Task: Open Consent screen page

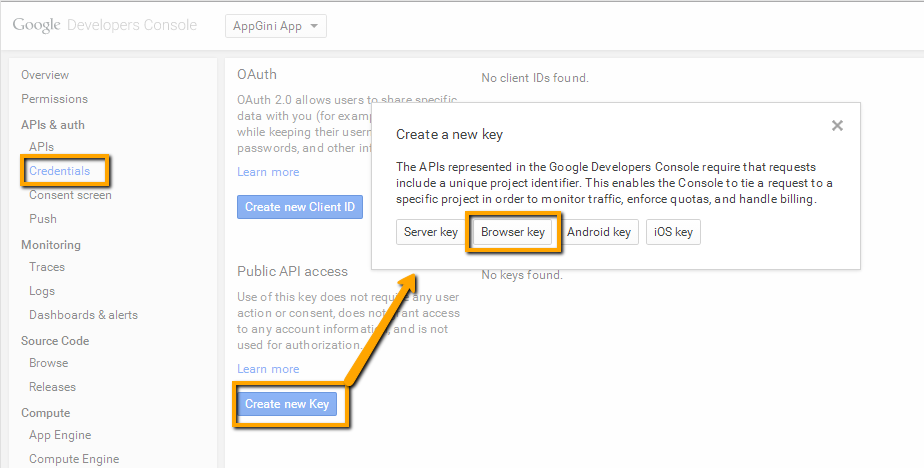Action: pyautogui.click(x=70, y=195)
